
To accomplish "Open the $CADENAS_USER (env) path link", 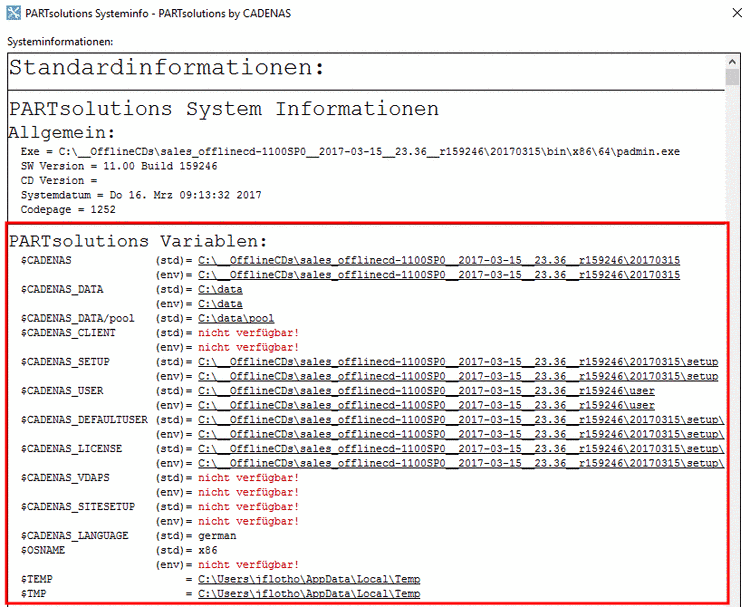I will pos(426,406).
